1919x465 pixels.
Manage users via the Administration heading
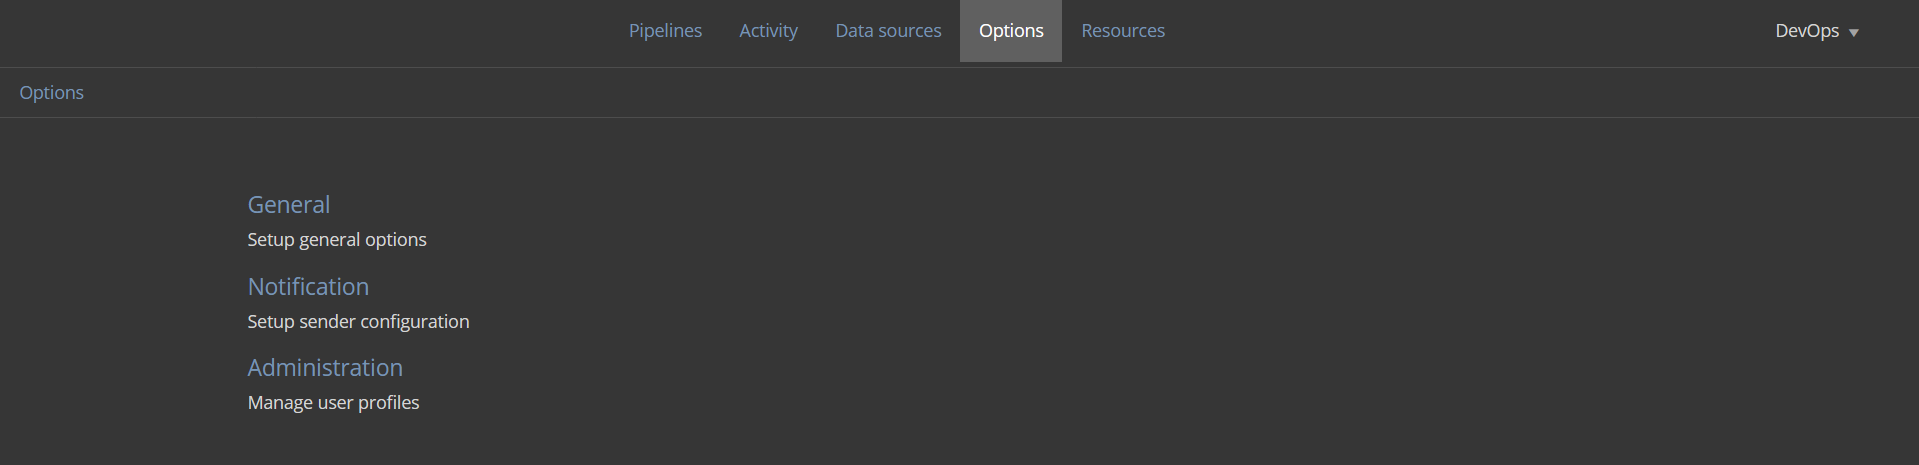click(x=325, y=367)
